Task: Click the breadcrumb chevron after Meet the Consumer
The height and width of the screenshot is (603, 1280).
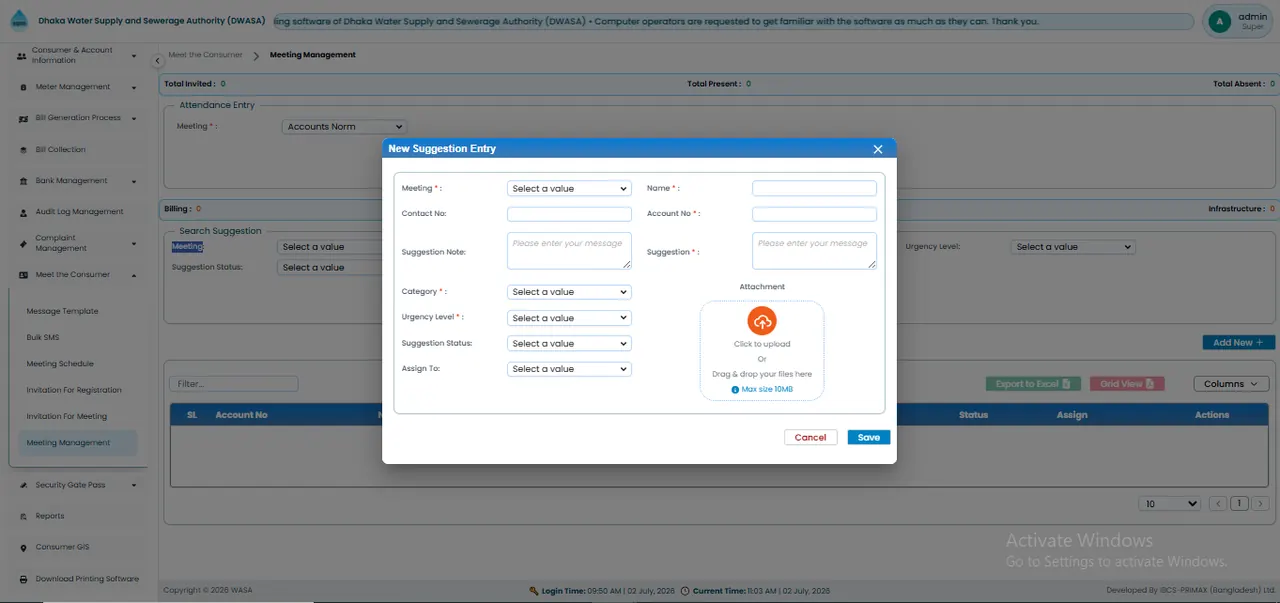Action: pos(256,55)
